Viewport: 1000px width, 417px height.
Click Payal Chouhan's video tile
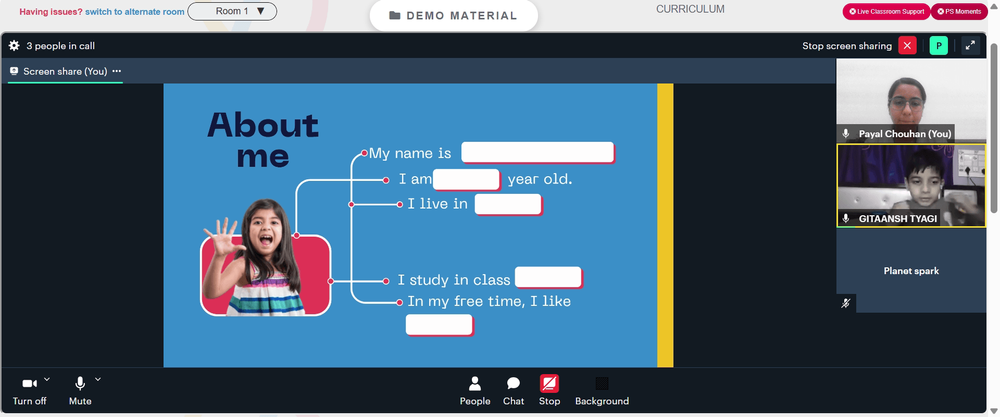click(911, 101)
